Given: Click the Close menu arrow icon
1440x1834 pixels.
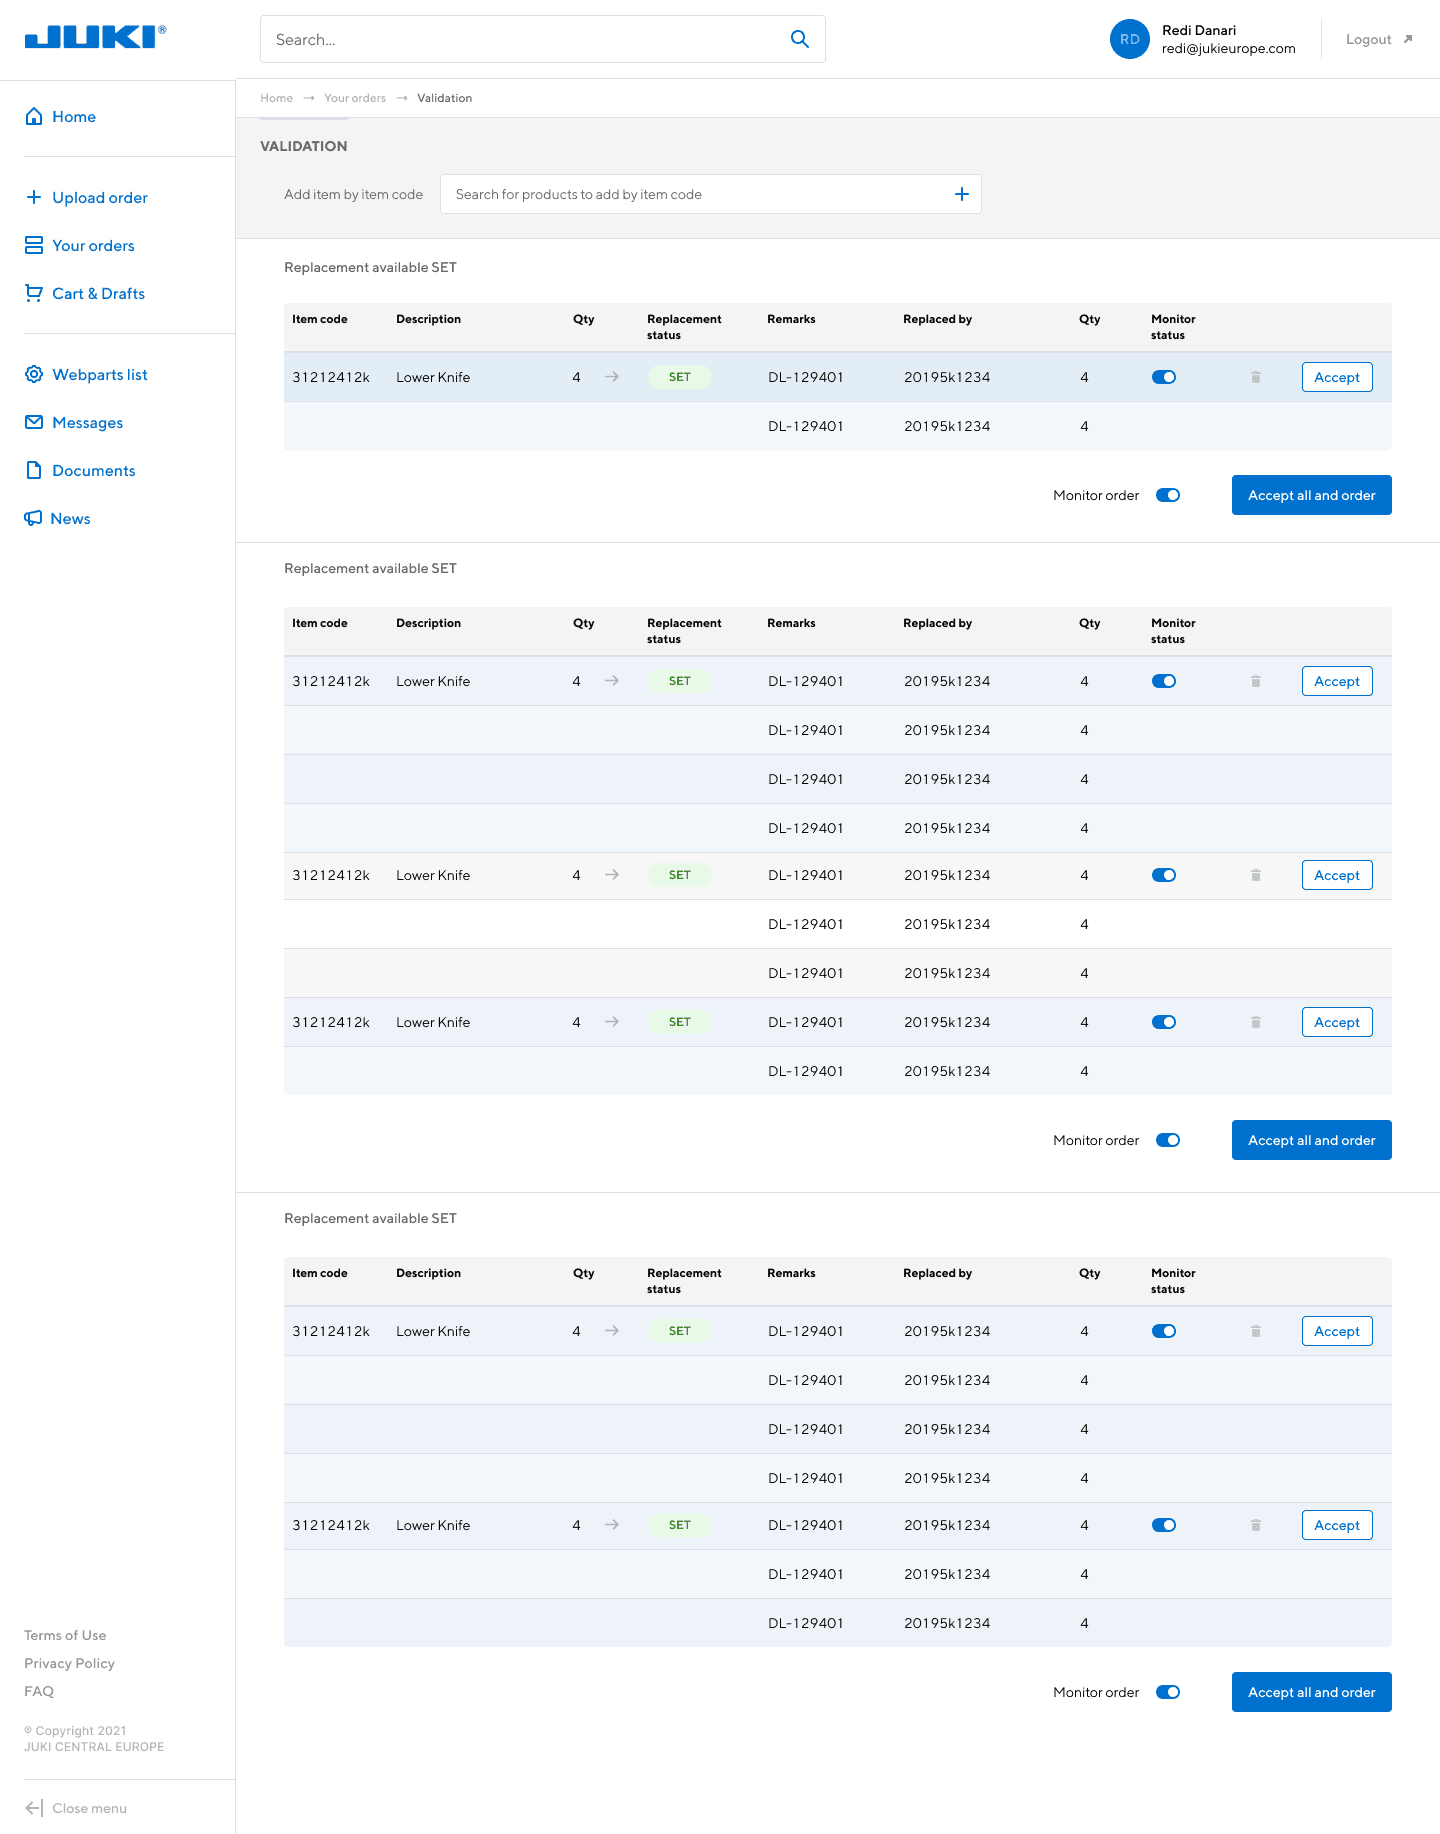Looking at the screenshot, I should click(34, 1808).
